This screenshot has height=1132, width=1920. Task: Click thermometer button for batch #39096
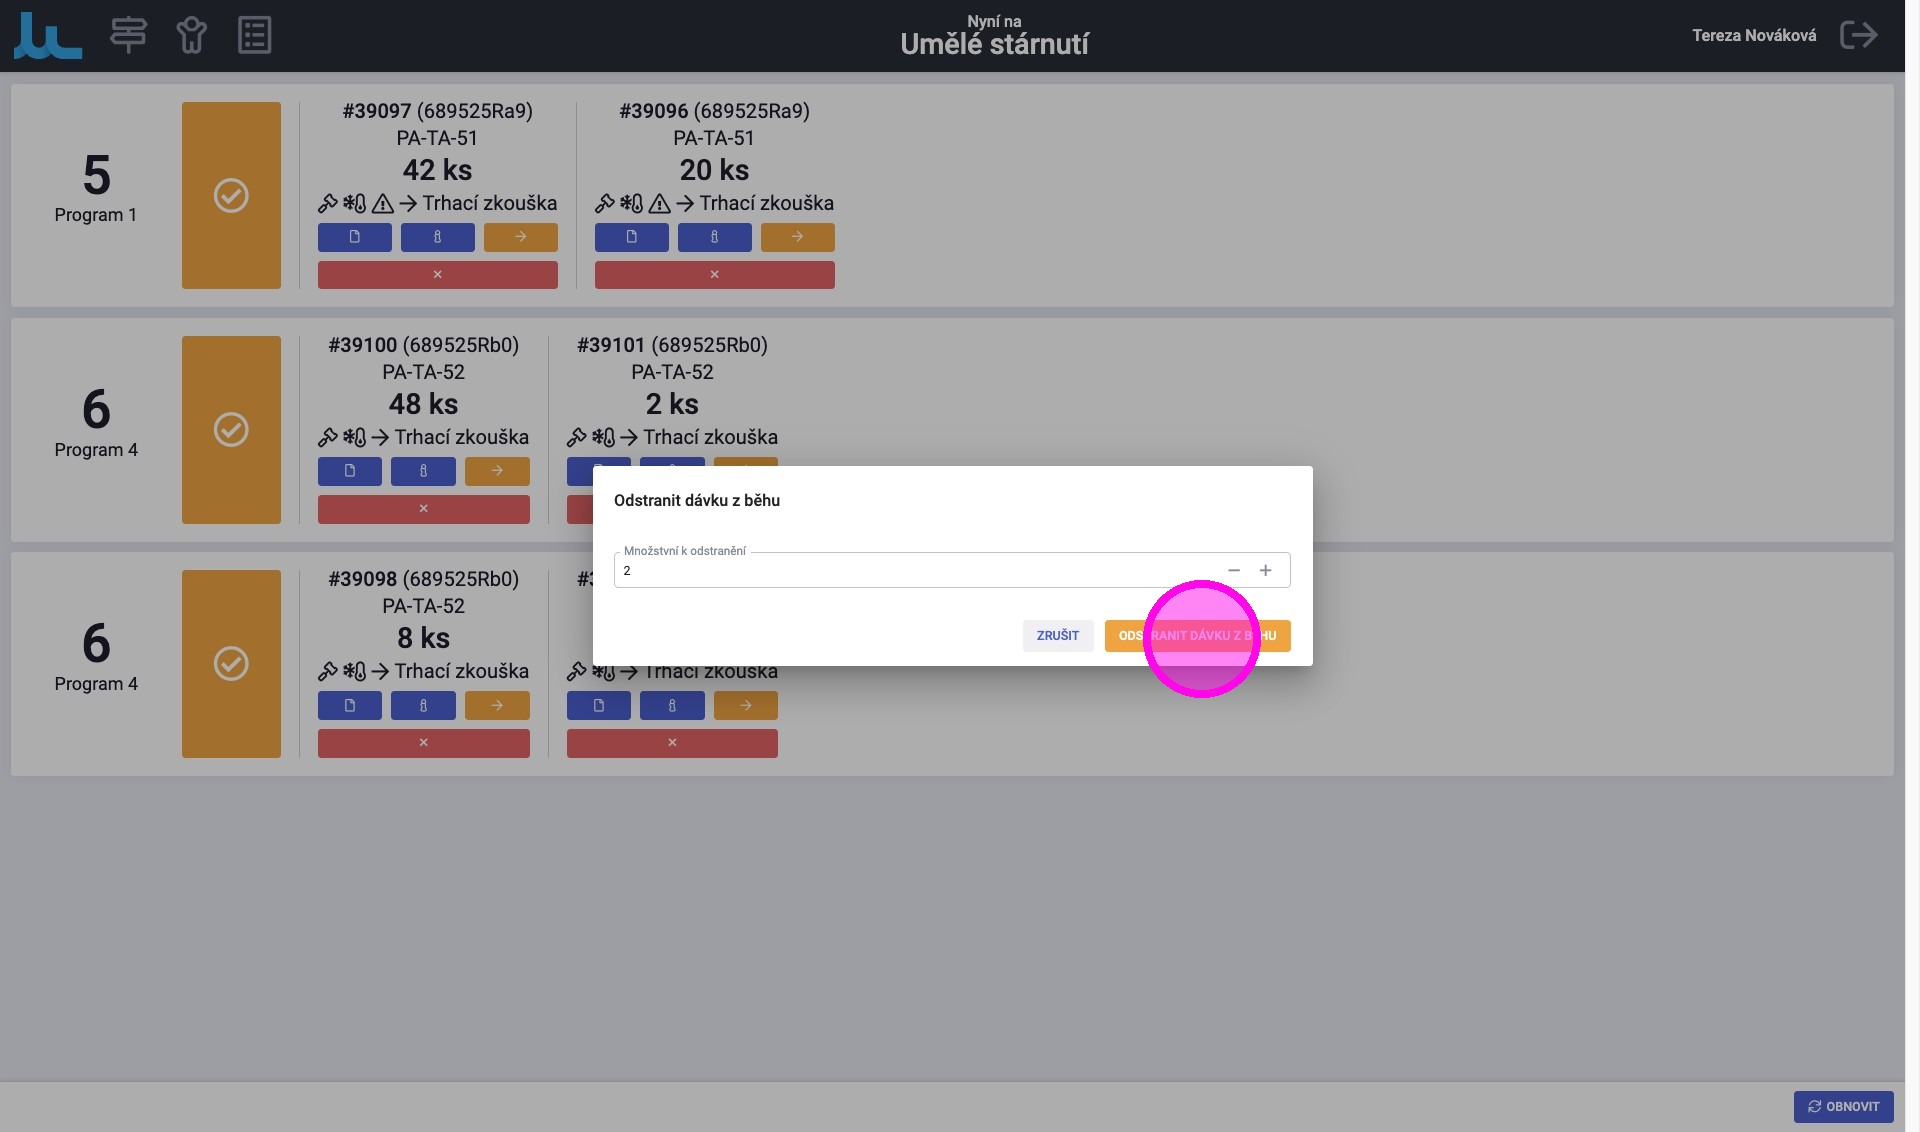[714, 237]
